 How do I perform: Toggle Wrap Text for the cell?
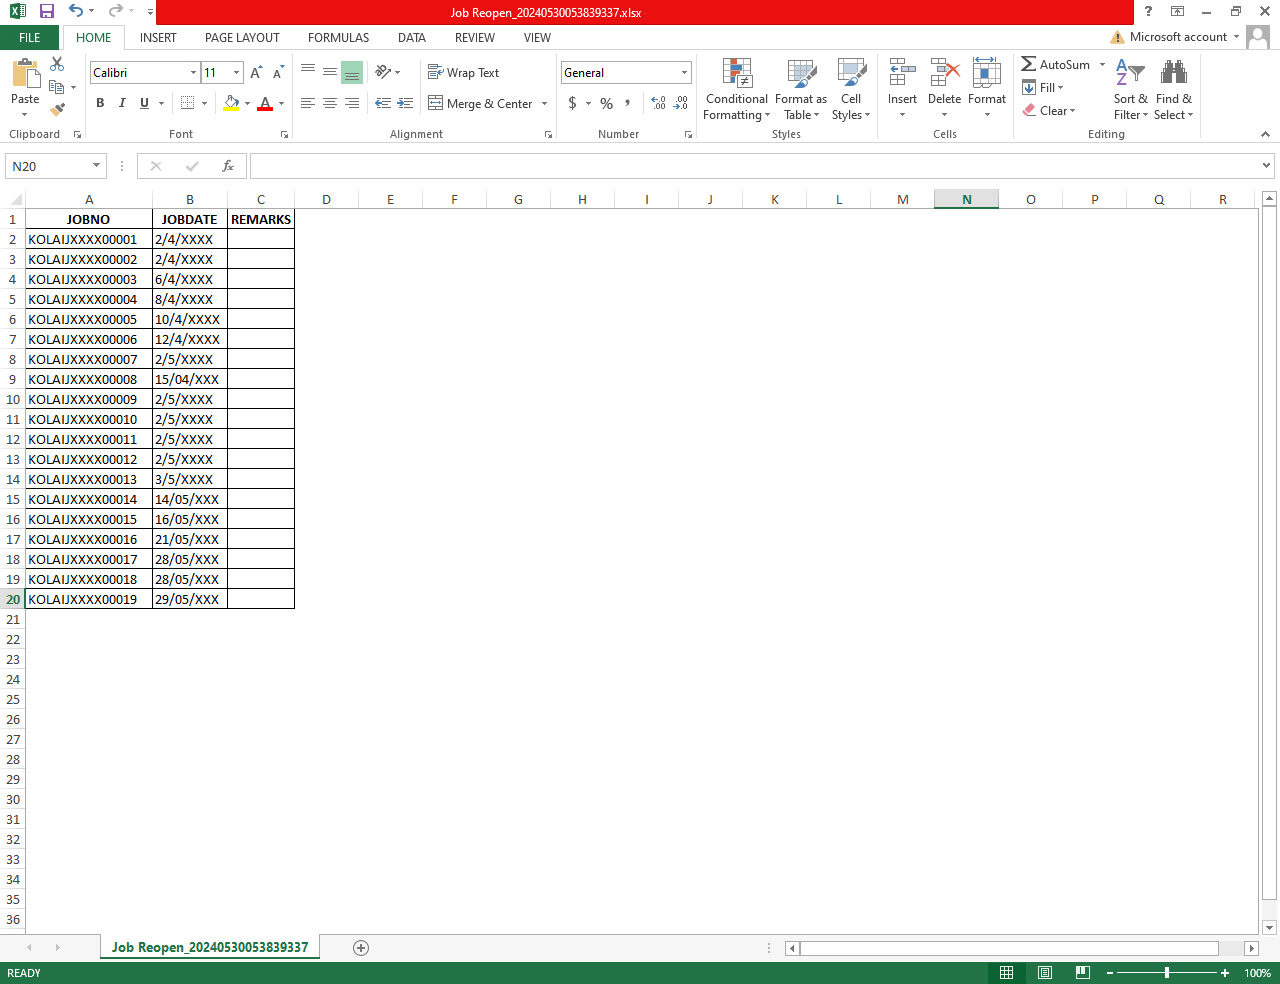(x=463, y=73)
